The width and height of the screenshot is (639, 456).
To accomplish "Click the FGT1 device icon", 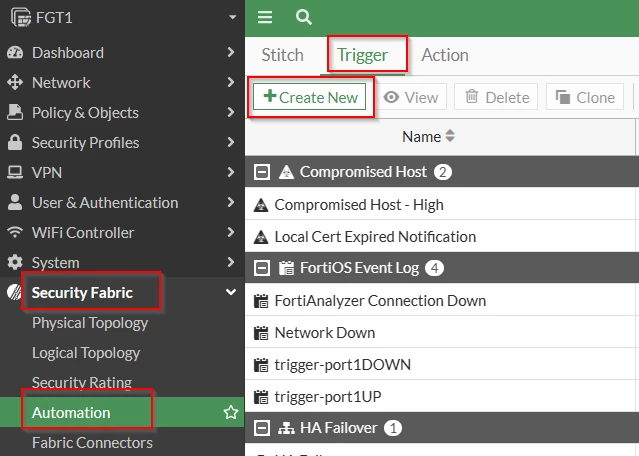I will 20,17.
